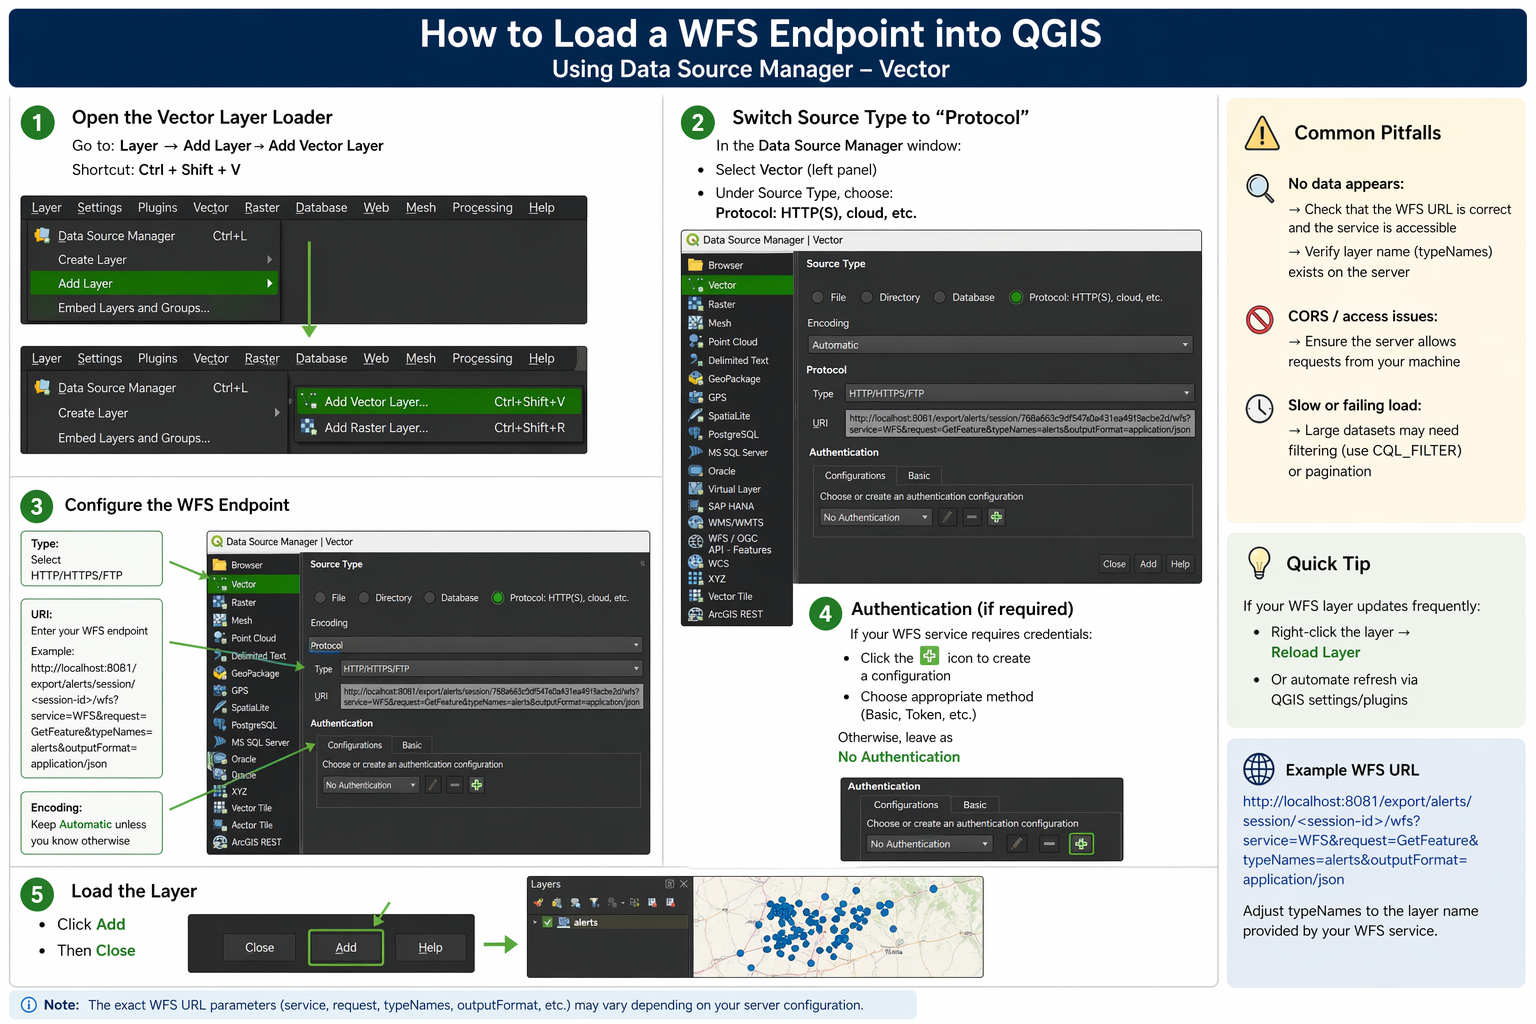Select File radio button in Step 3 window
Screen dimensions: 1536x1024
(320, 598)
